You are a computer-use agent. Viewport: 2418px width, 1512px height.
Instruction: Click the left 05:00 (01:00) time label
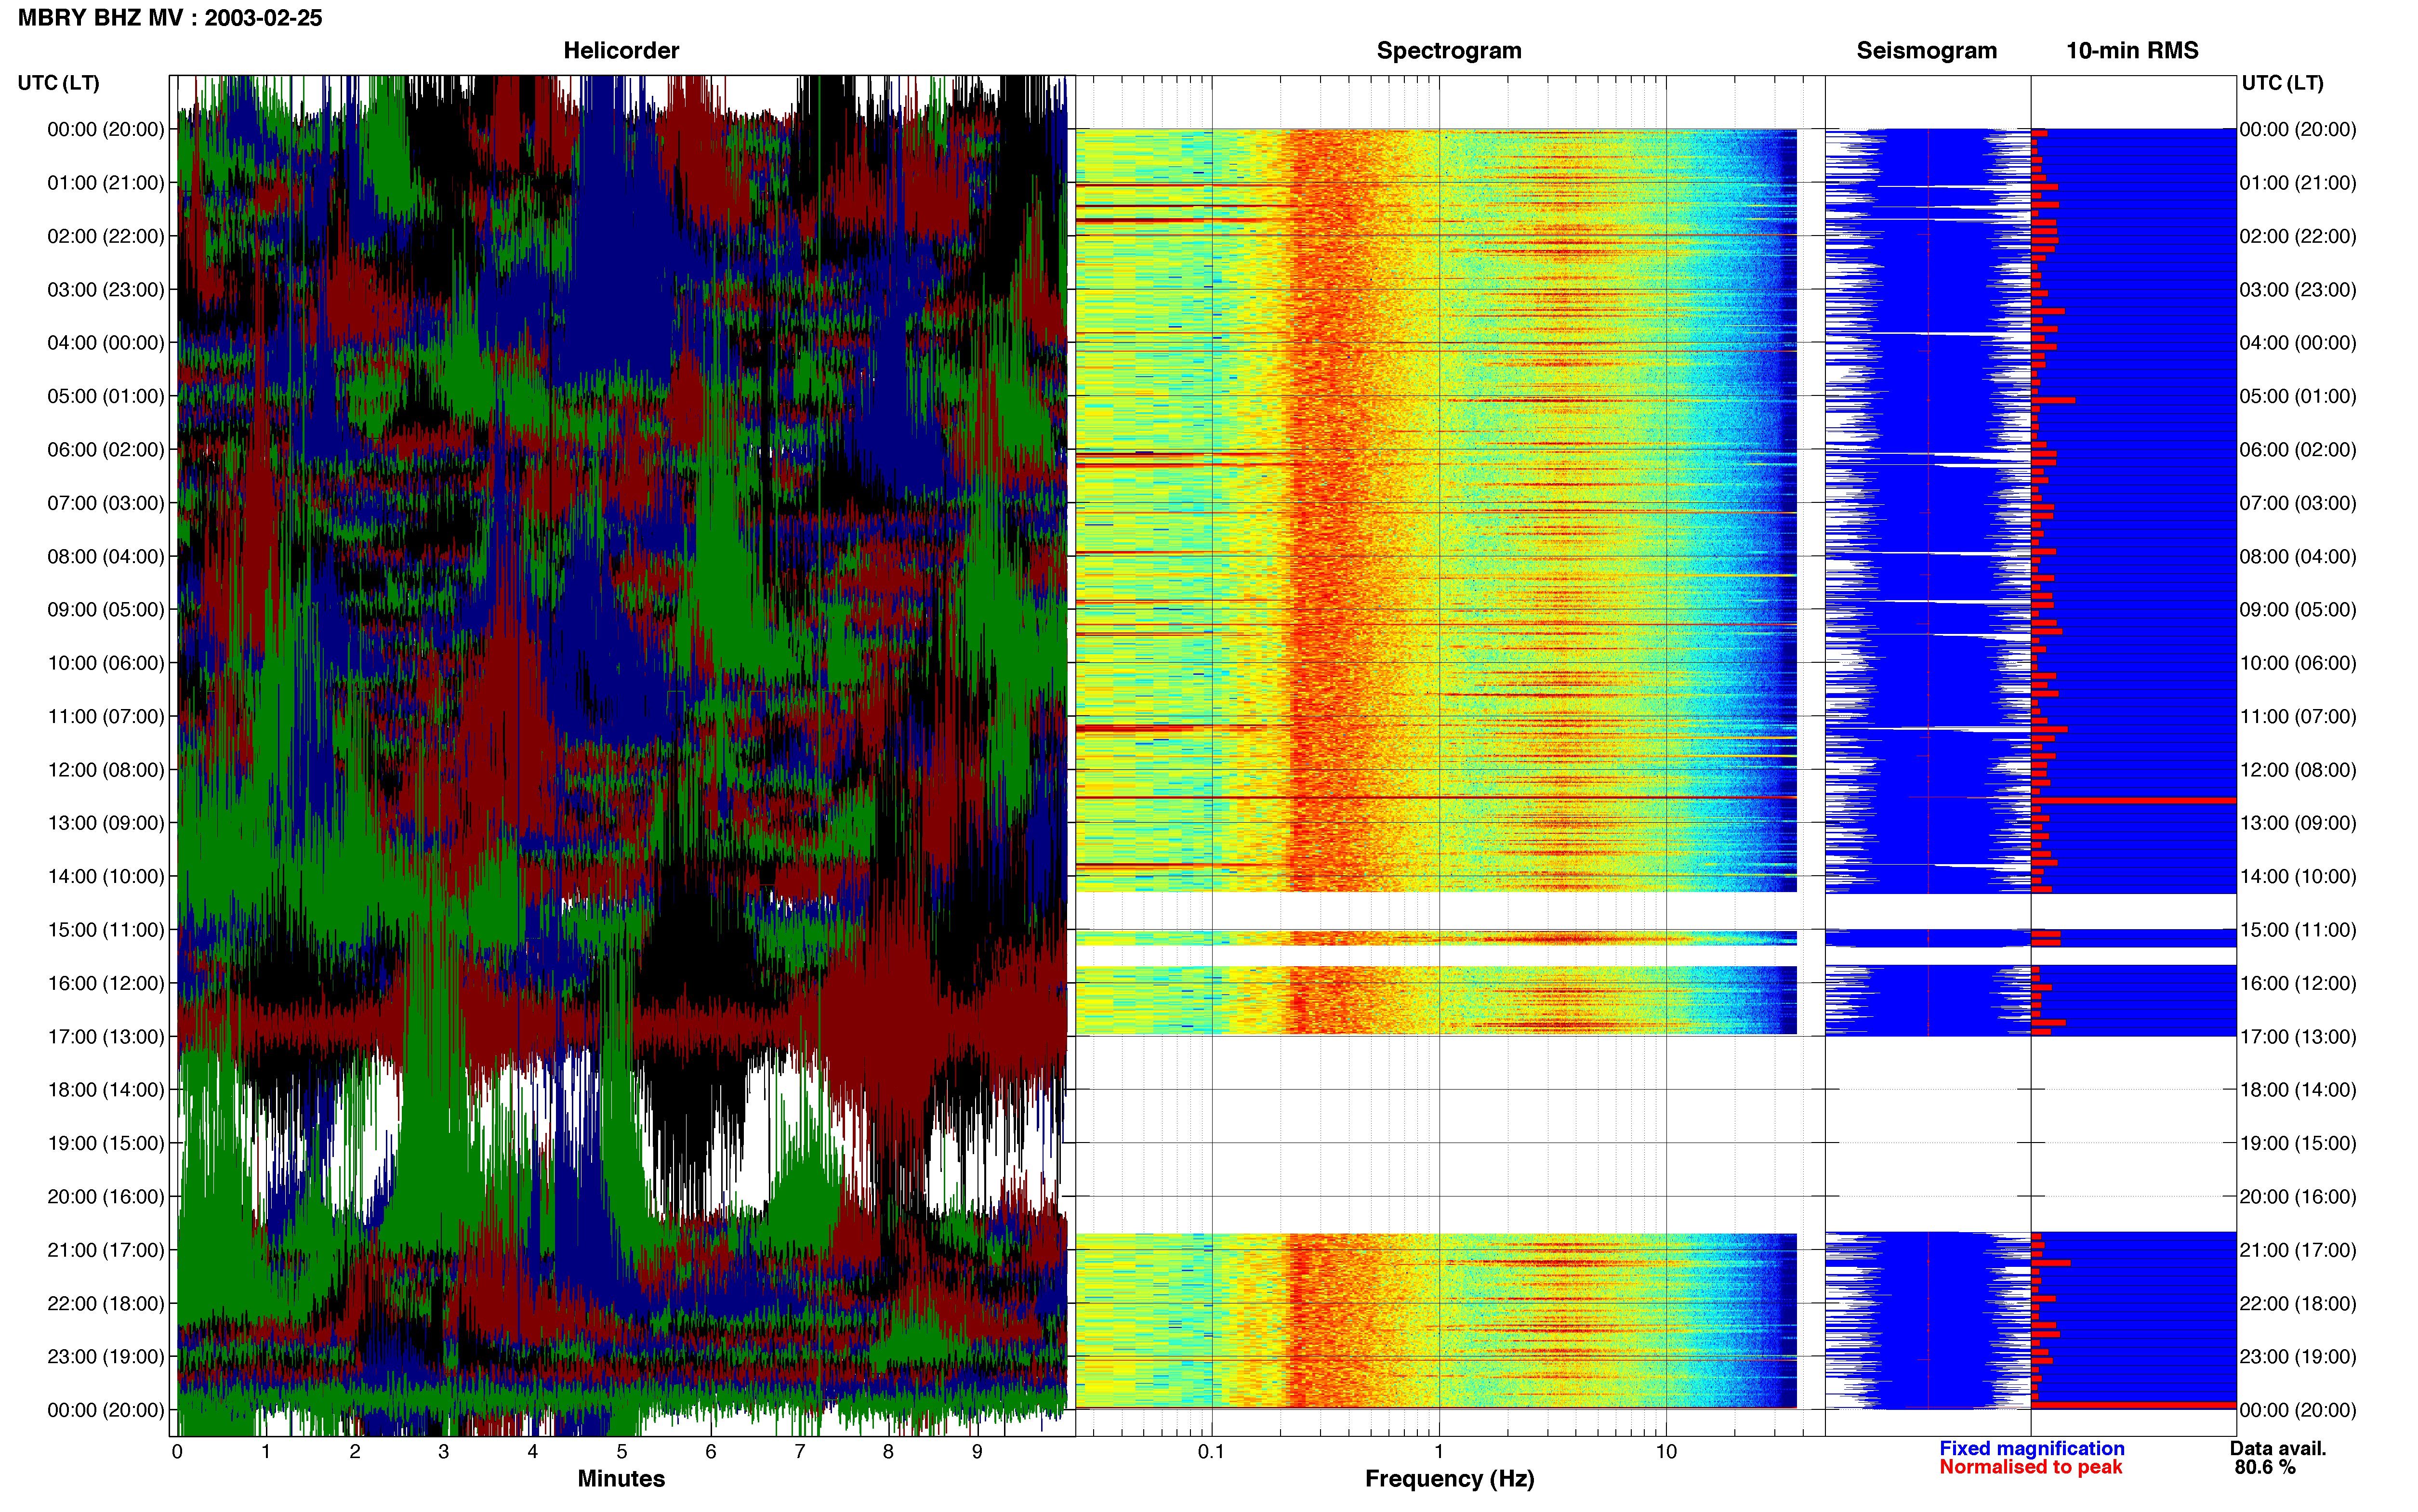click(106, 396)
